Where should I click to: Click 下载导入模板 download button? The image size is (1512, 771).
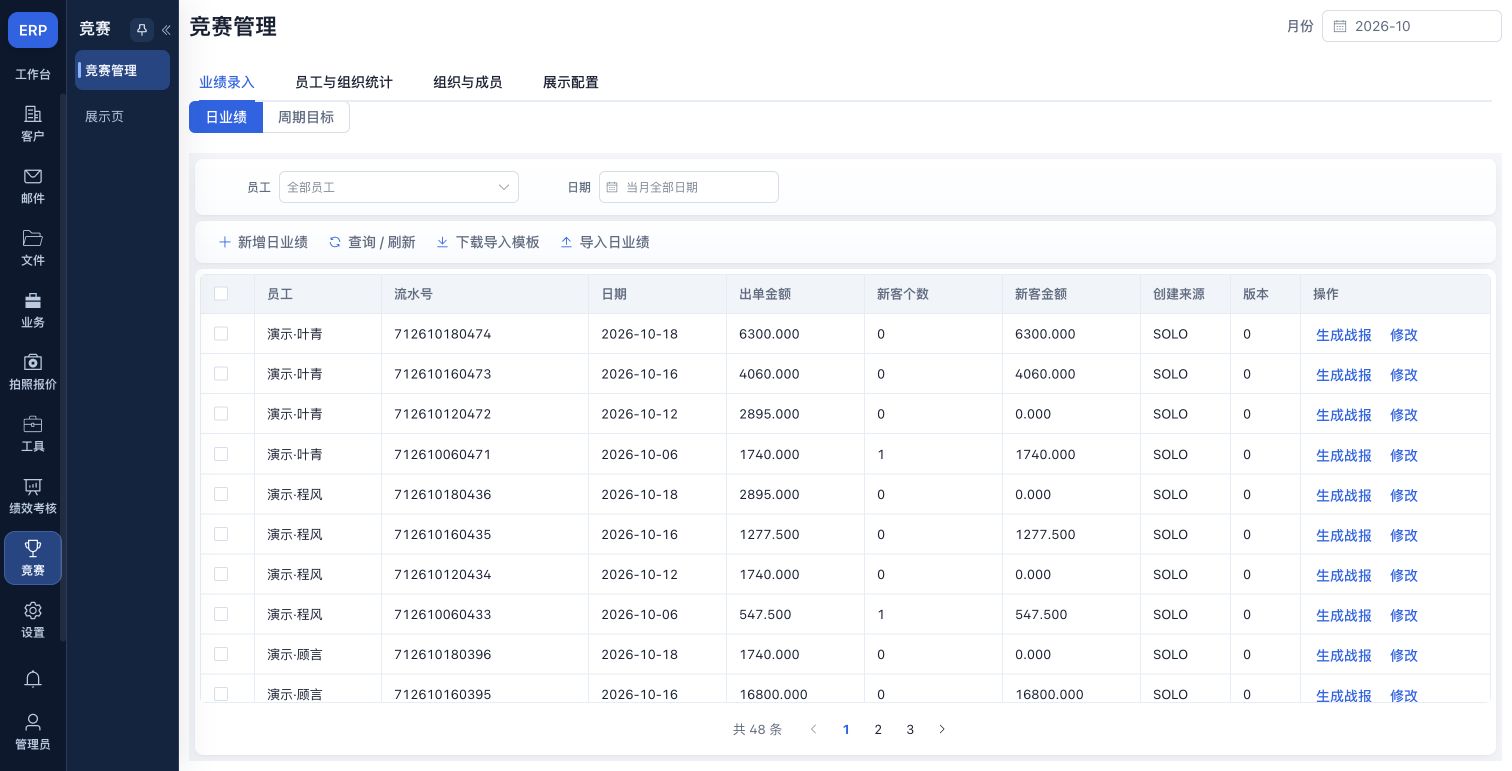[x=488, y=242]
